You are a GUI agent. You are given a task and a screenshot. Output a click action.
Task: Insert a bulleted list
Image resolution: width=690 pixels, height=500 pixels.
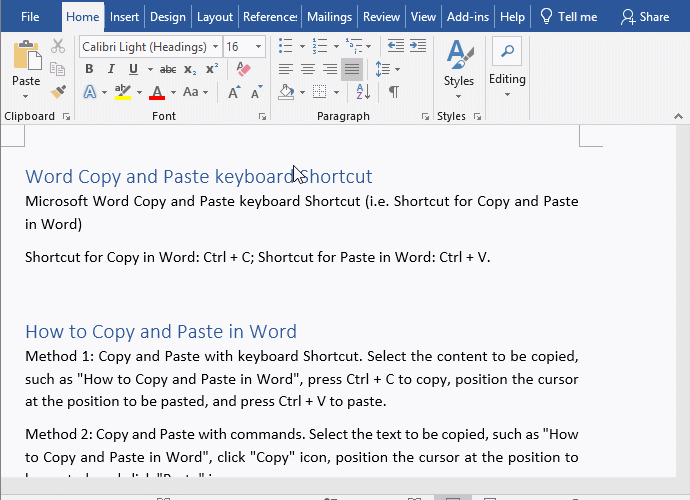[286, 46]
